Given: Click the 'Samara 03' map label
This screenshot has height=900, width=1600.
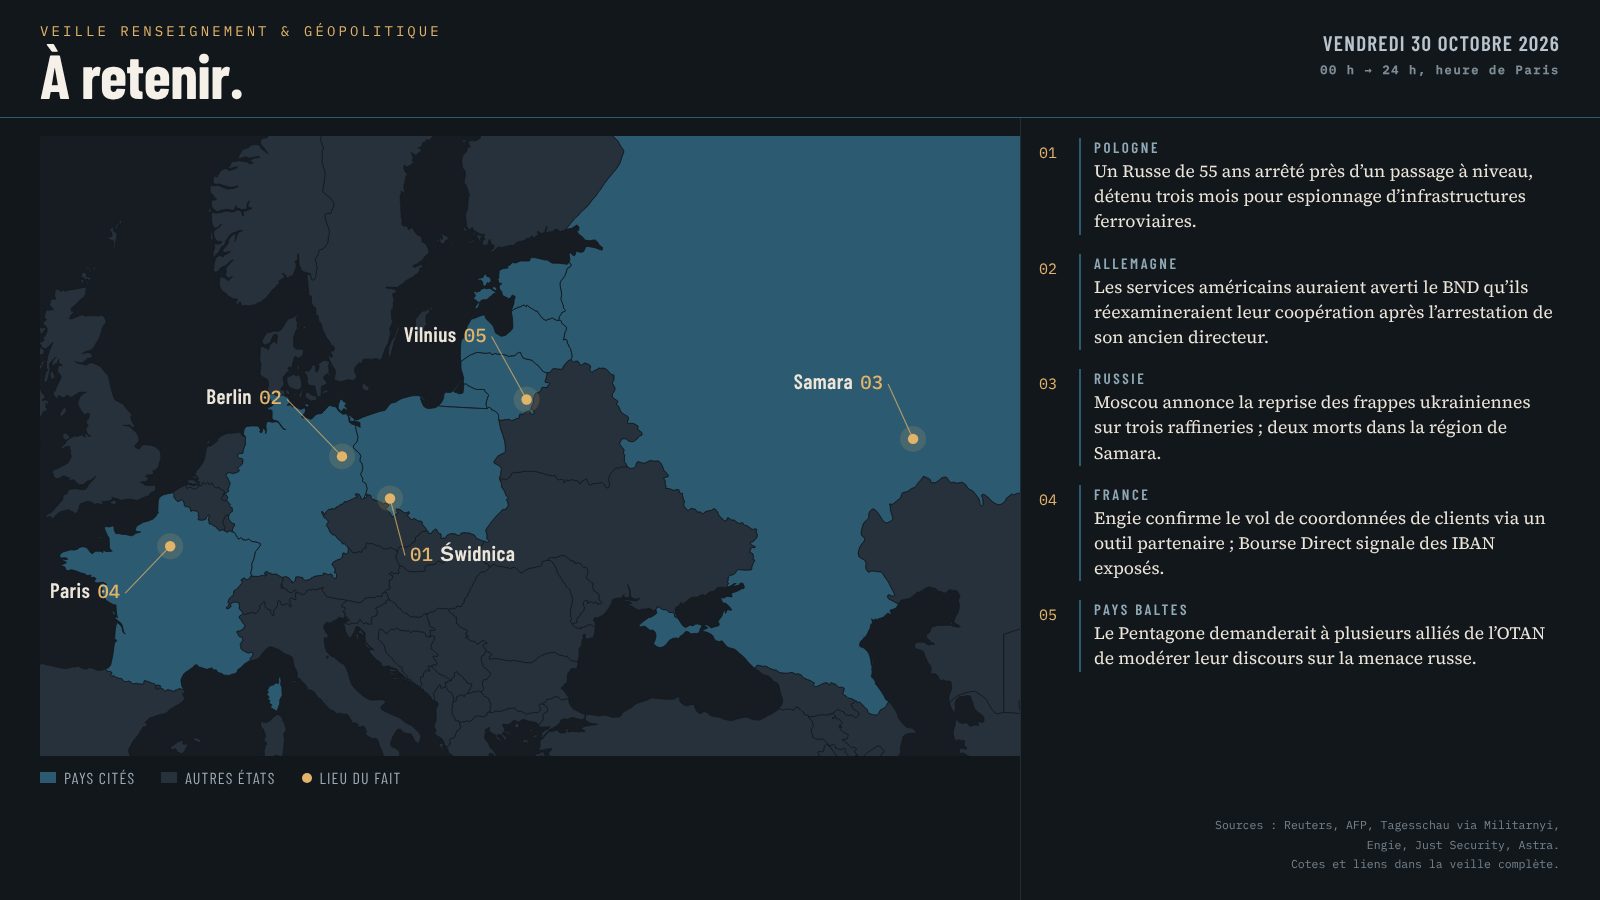Looking at the screenshot, I should pyautogui.click(x=838, y=382).
